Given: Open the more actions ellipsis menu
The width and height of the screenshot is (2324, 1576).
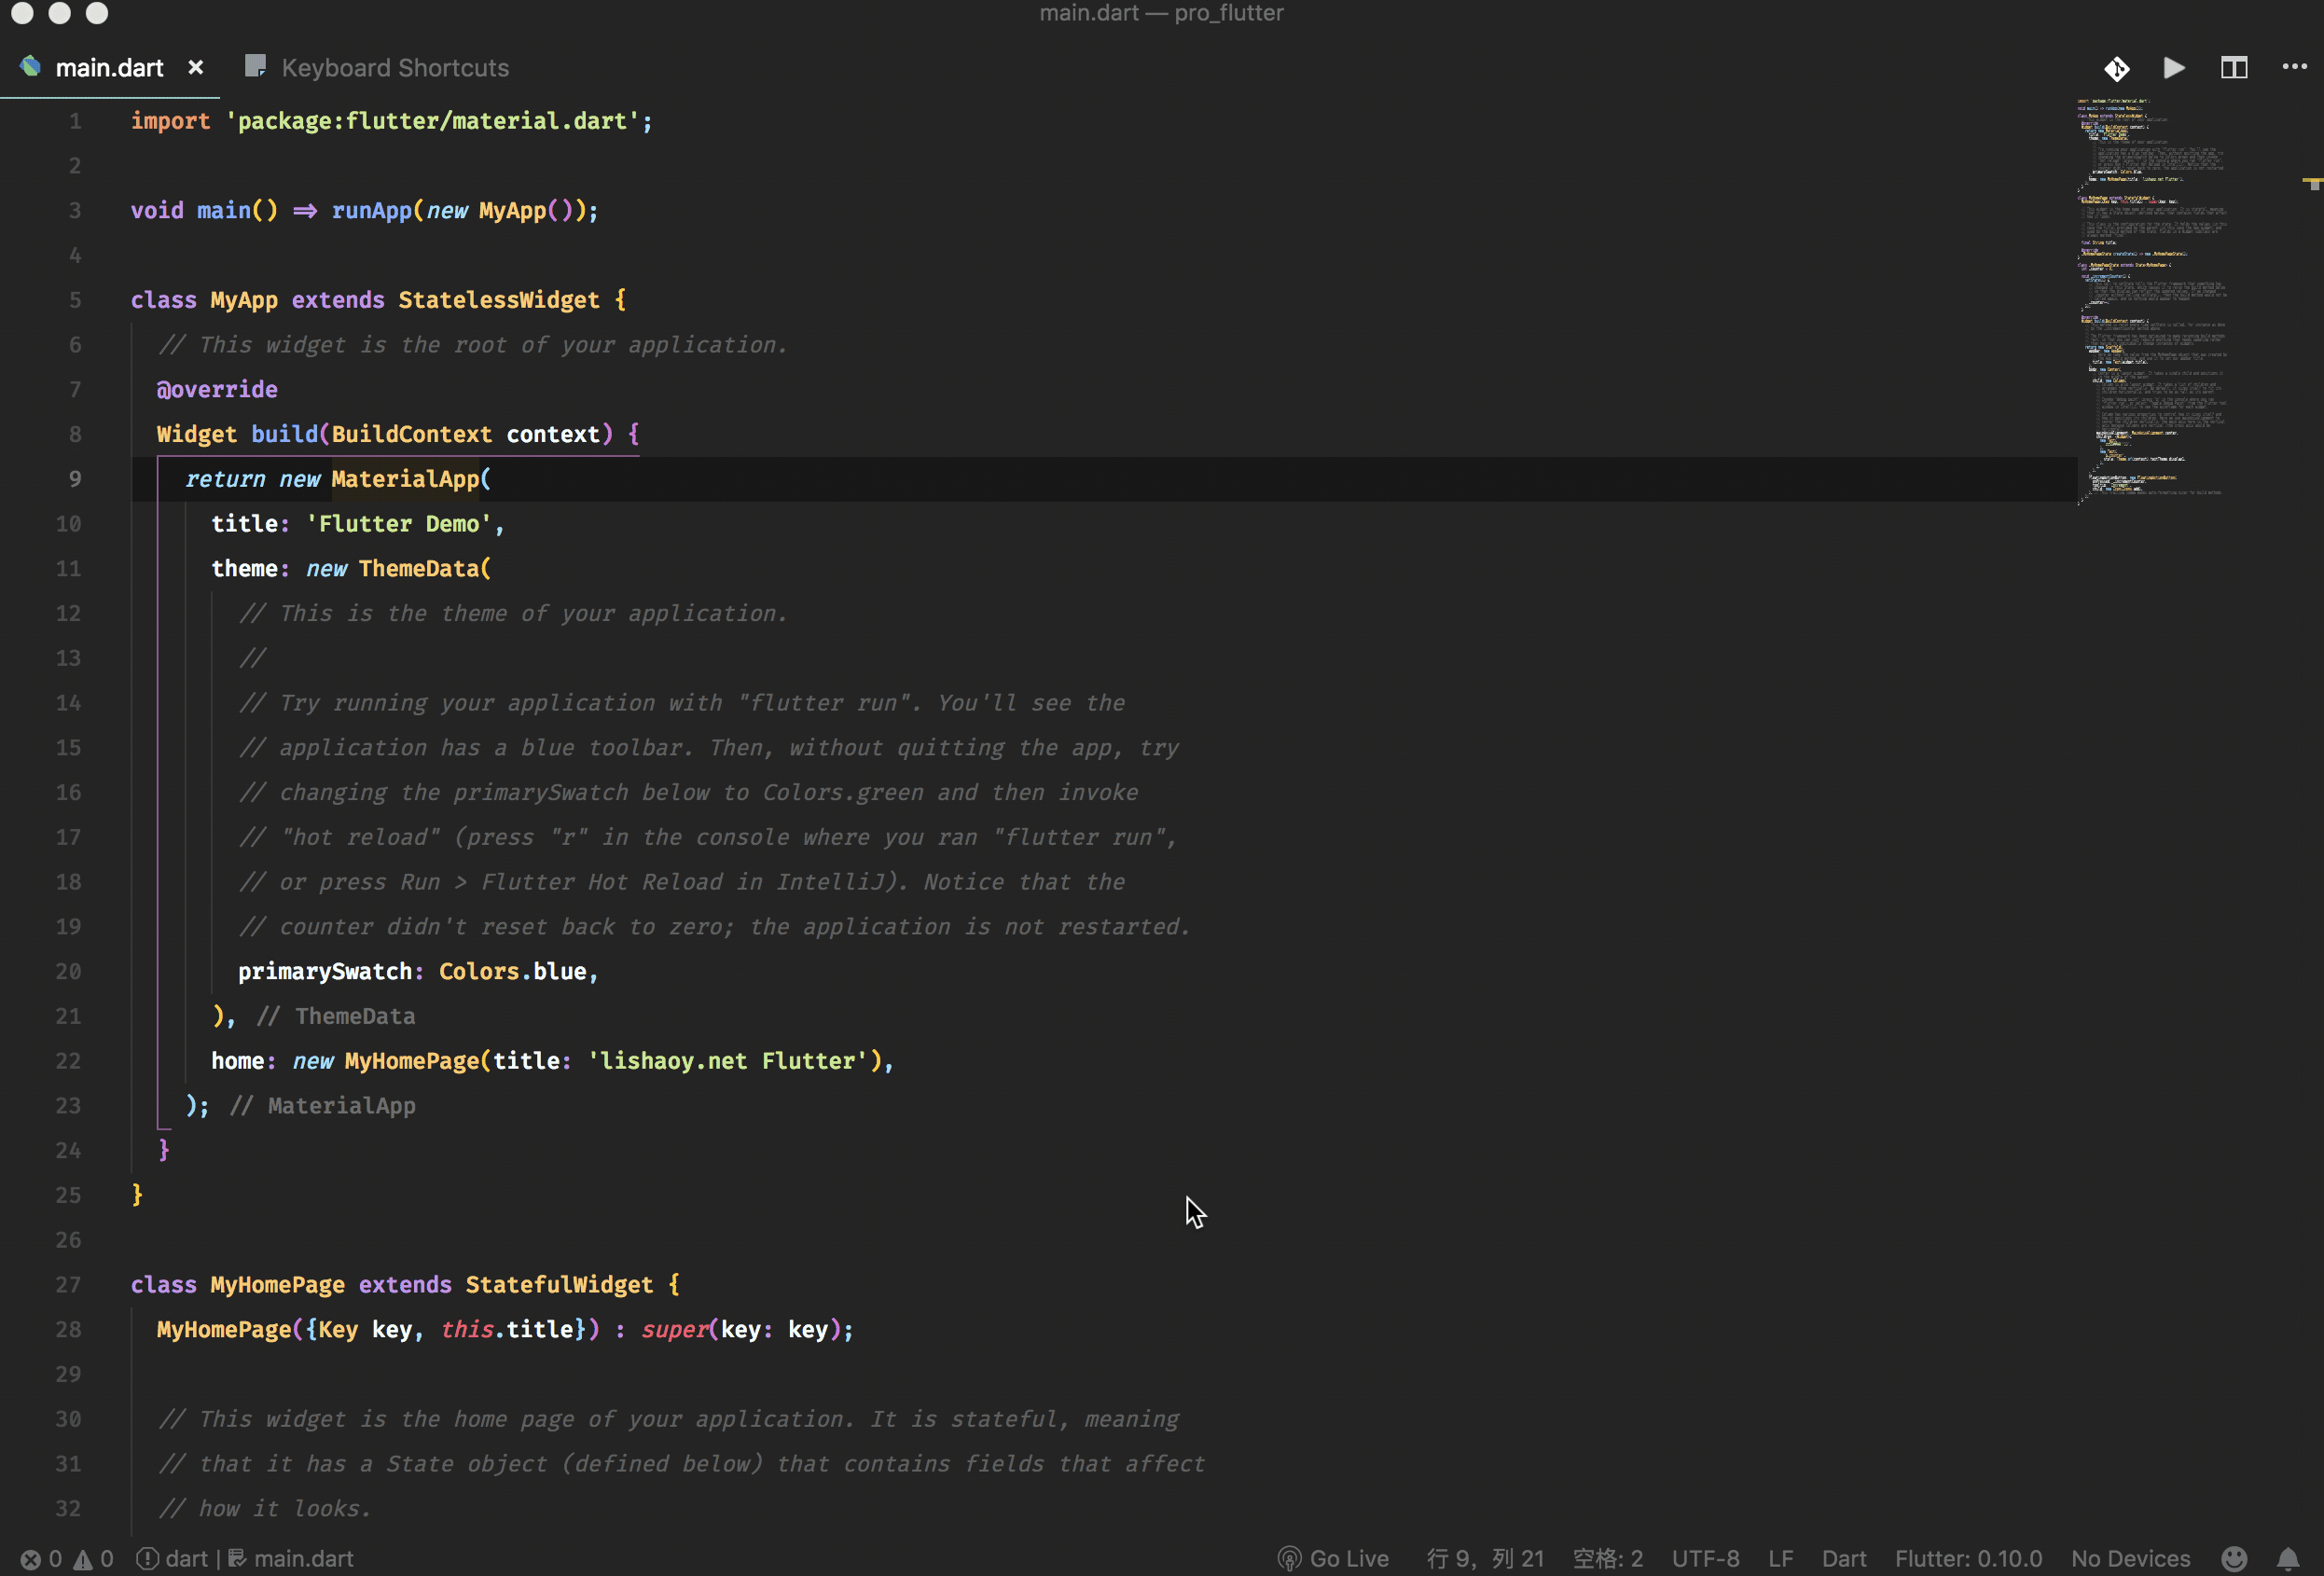Looking at the screenshot, I should click(x=2294, y=67).
